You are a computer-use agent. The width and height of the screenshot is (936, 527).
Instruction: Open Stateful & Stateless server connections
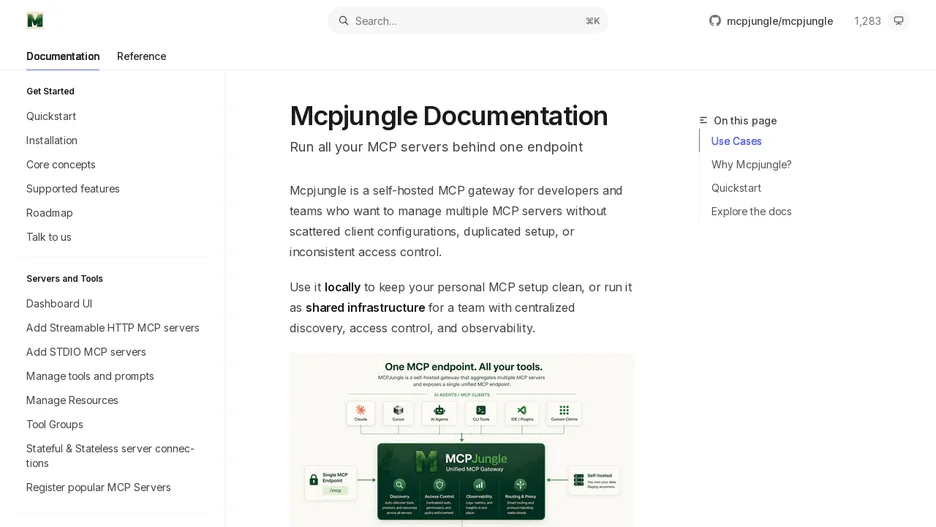coord(110,455)
